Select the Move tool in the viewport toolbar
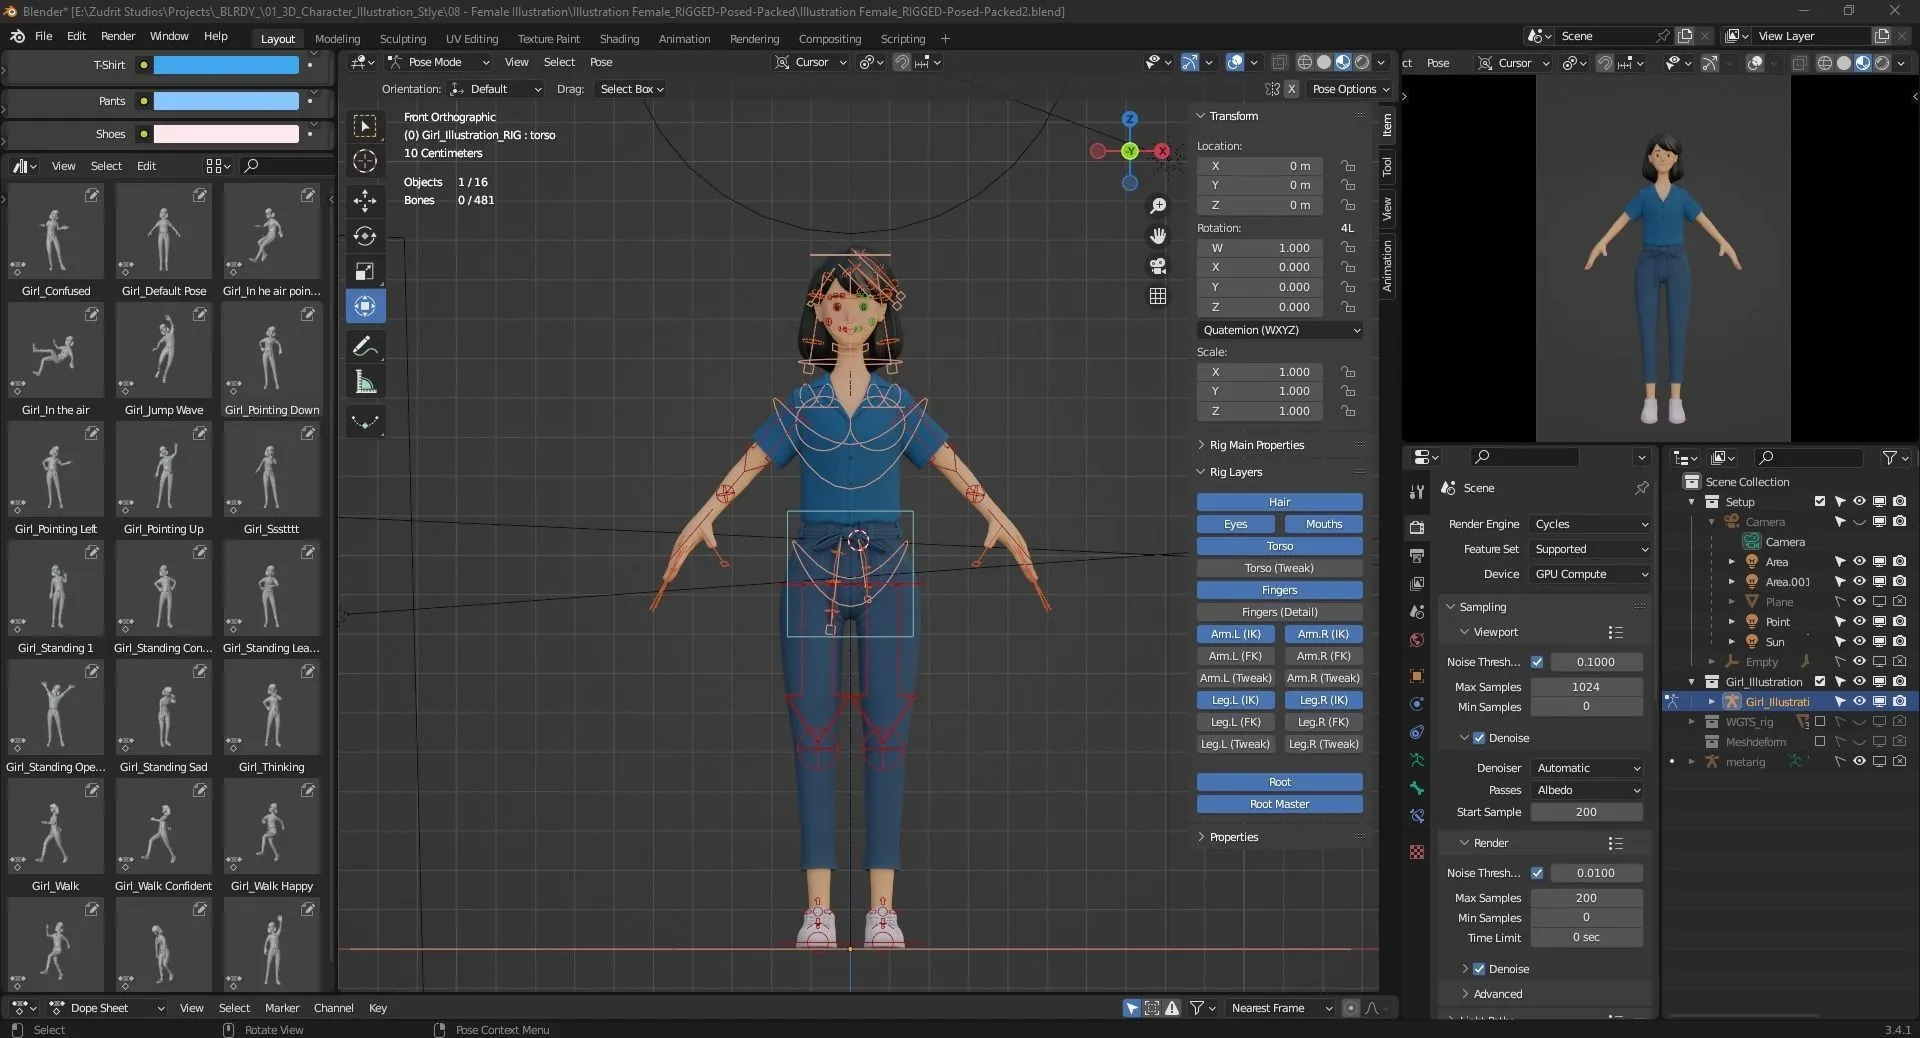1920x1038 pixels. (x=365, y=201)
